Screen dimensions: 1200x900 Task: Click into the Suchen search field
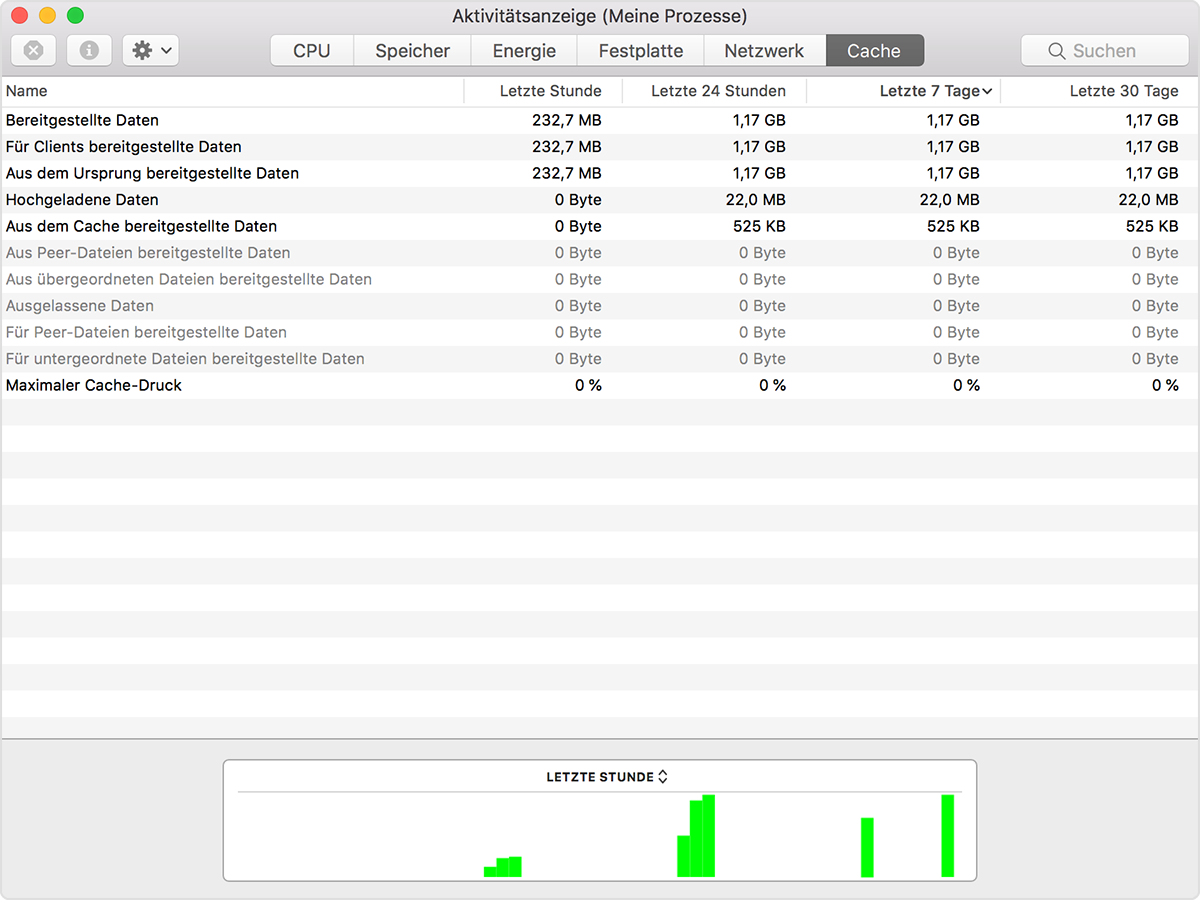tap(1115, 51)
